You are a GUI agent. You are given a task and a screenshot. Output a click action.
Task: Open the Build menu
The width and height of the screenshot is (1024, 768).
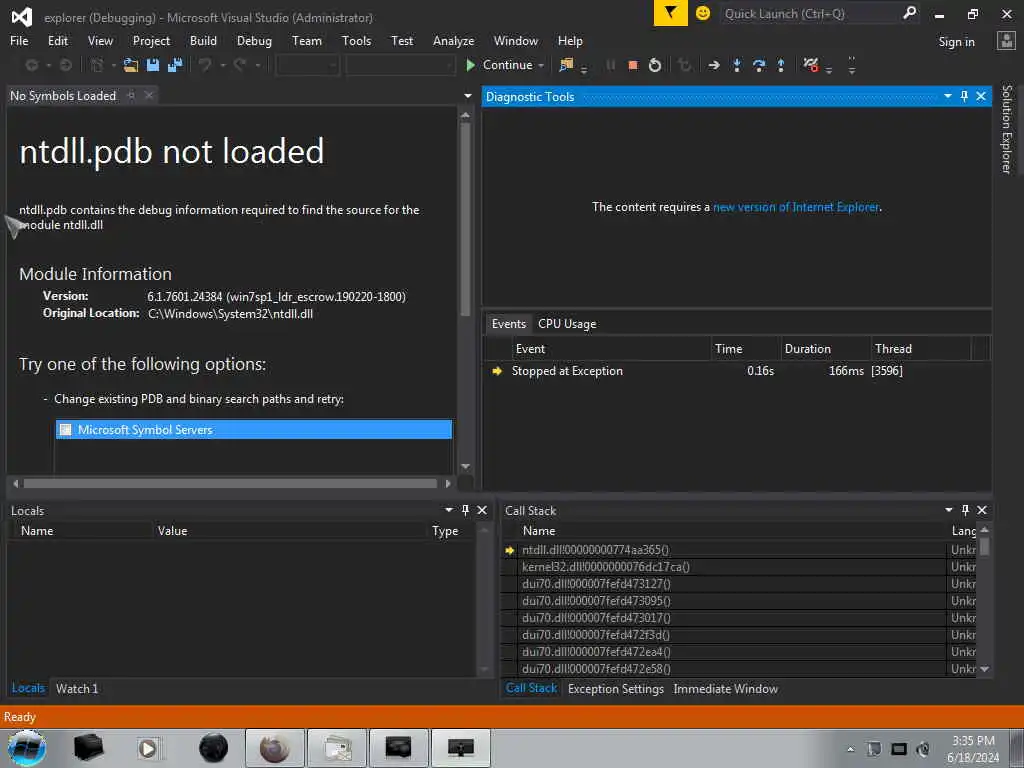[x=203, y=40]
